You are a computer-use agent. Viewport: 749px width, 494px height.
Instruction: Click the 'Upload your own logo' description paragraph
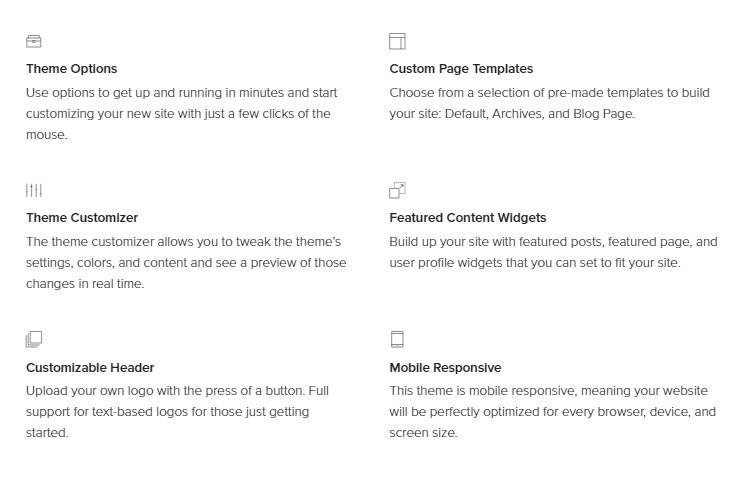(x=178, y=412)
